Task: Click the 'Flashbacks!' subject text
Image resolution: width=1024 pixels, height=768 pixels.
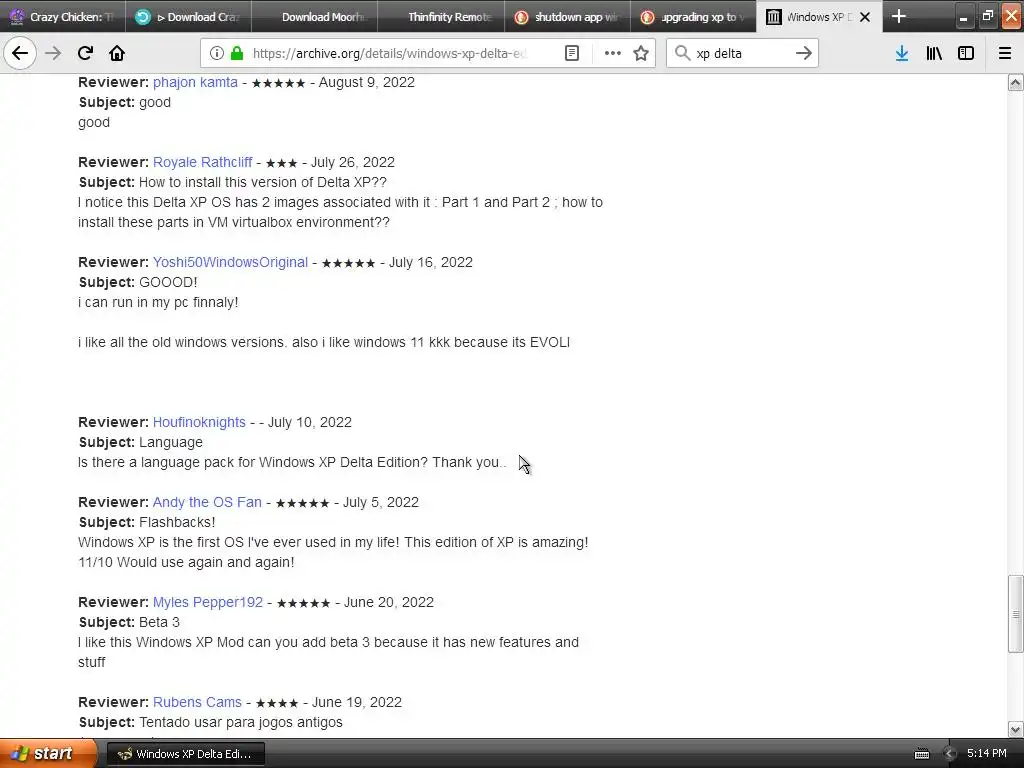Action: coord(177,522)
